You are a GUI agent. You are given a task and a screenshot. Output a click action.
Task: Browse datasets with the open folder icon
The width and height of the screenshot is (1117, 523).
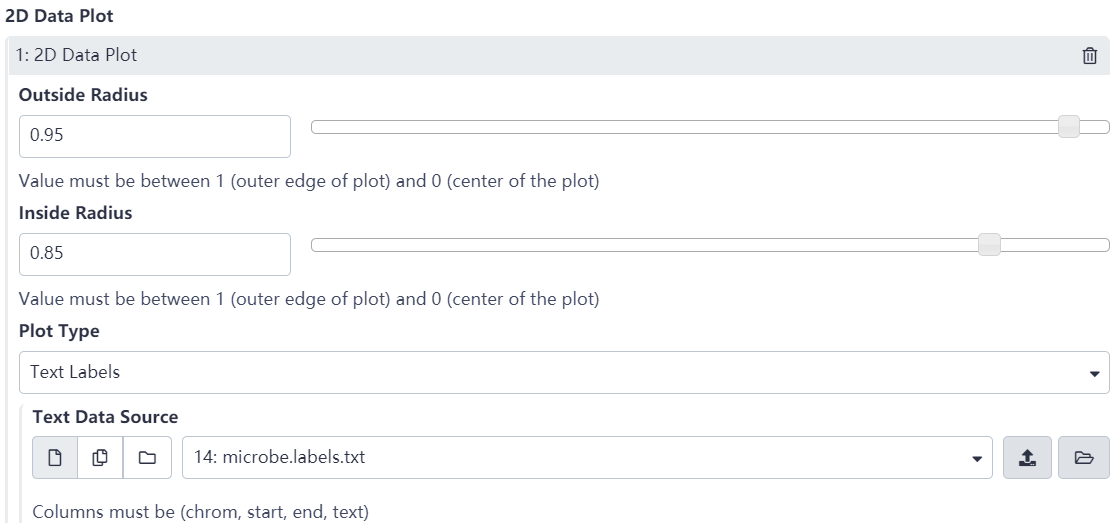click(x=1081, y=458)
